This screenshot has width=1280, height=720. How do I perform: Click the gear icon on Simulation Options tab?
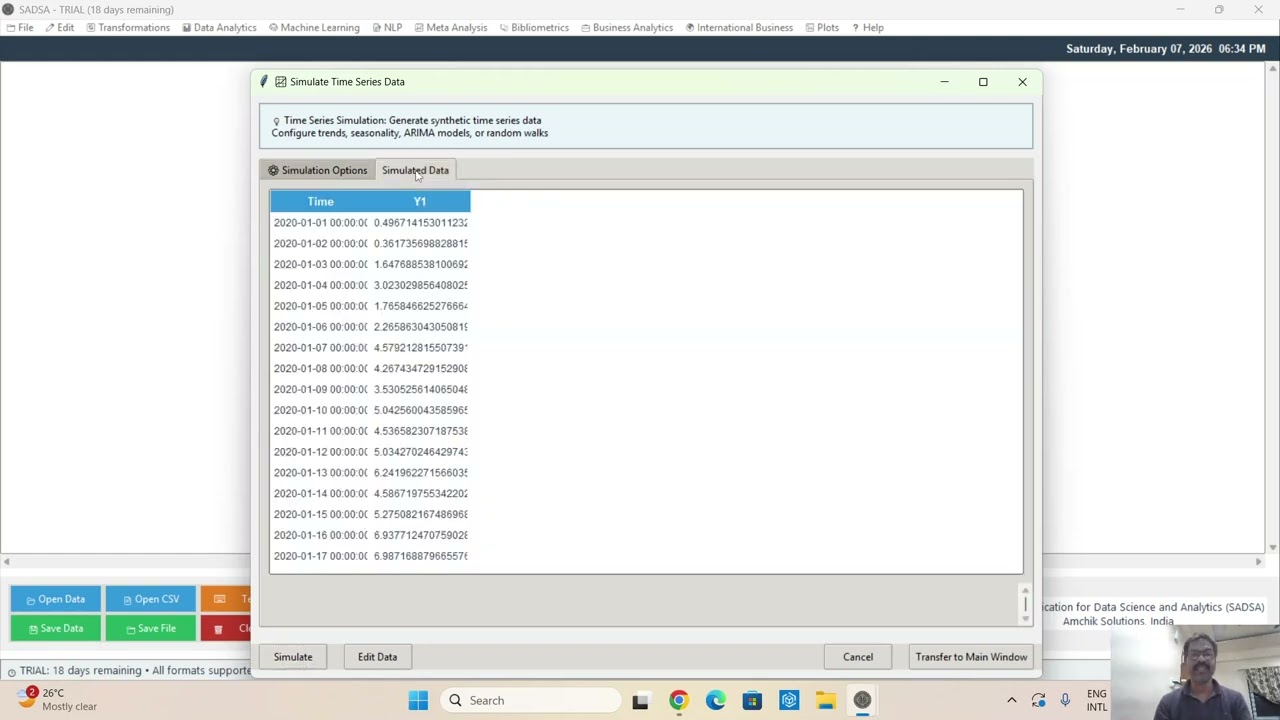[273, 170]
